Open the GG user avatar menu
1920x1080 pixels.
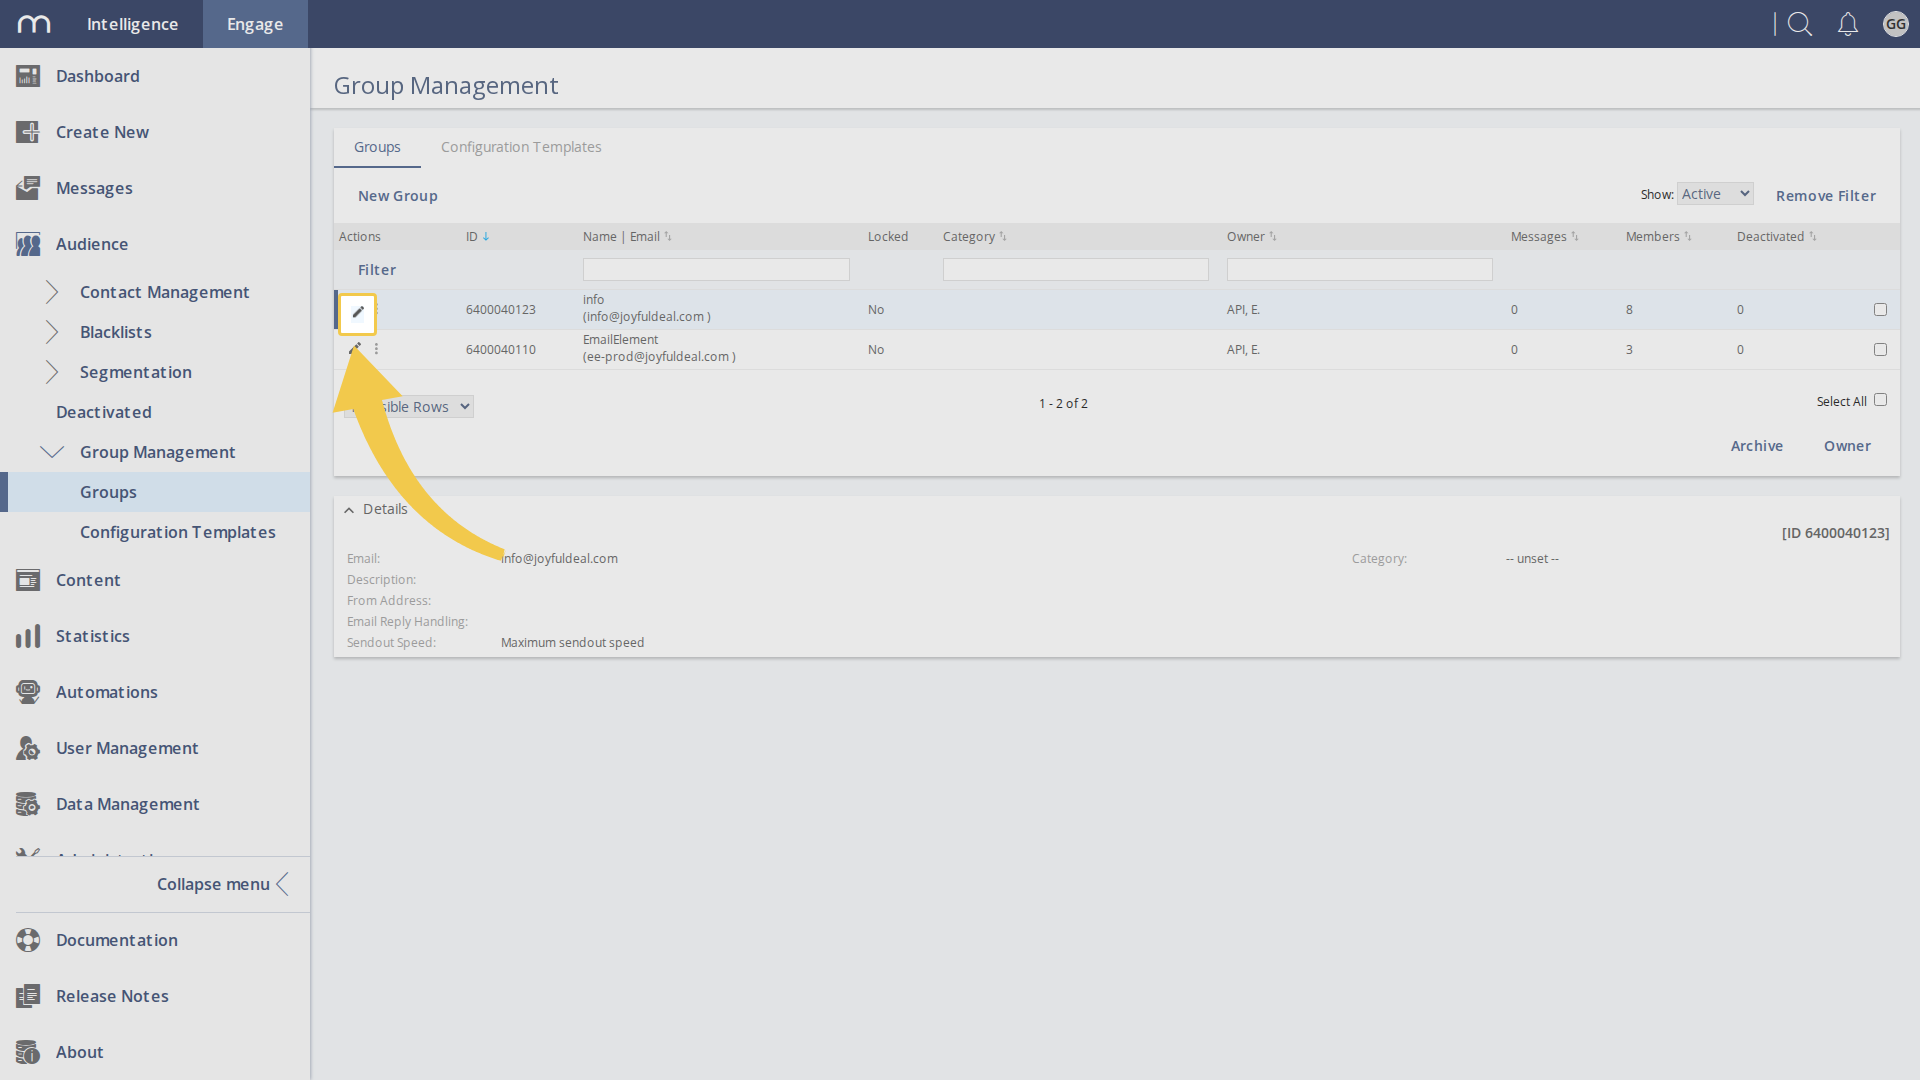tap(1896, 24)
